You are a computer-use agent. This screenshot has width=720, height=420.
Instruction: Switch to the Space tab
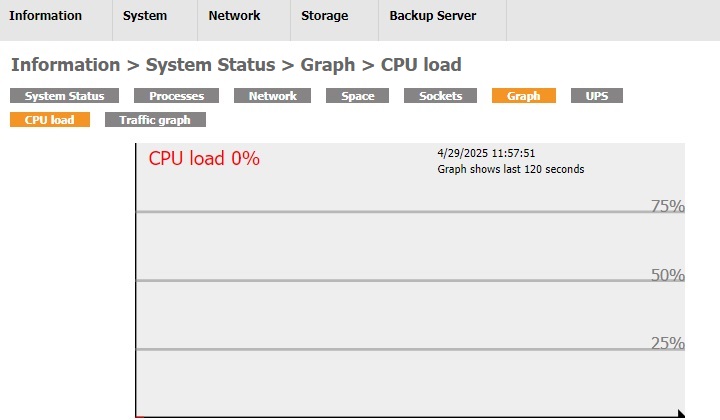[357, 96]
